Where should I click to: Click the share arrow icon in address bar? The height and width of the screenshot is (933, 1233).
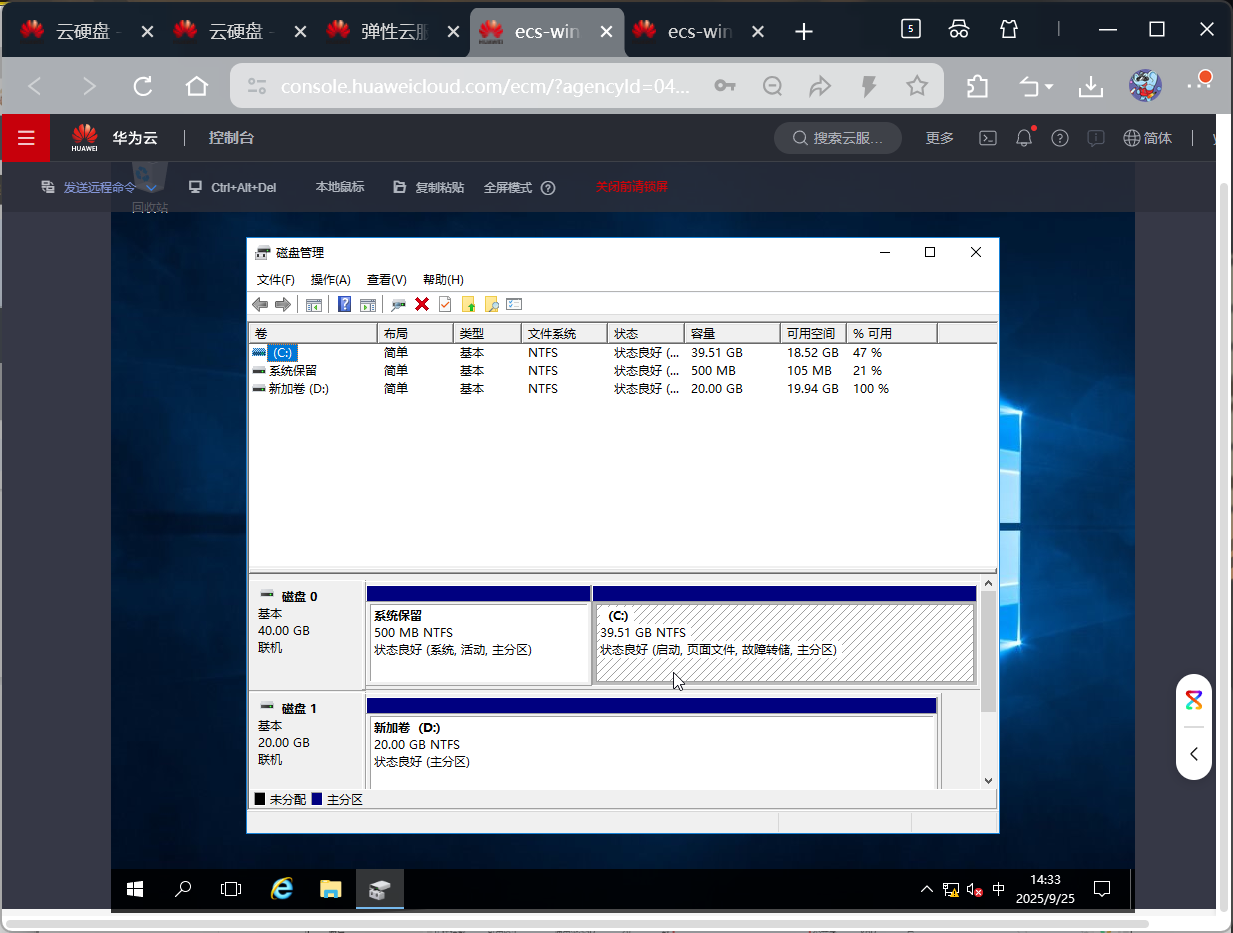(x=820, y=87)
